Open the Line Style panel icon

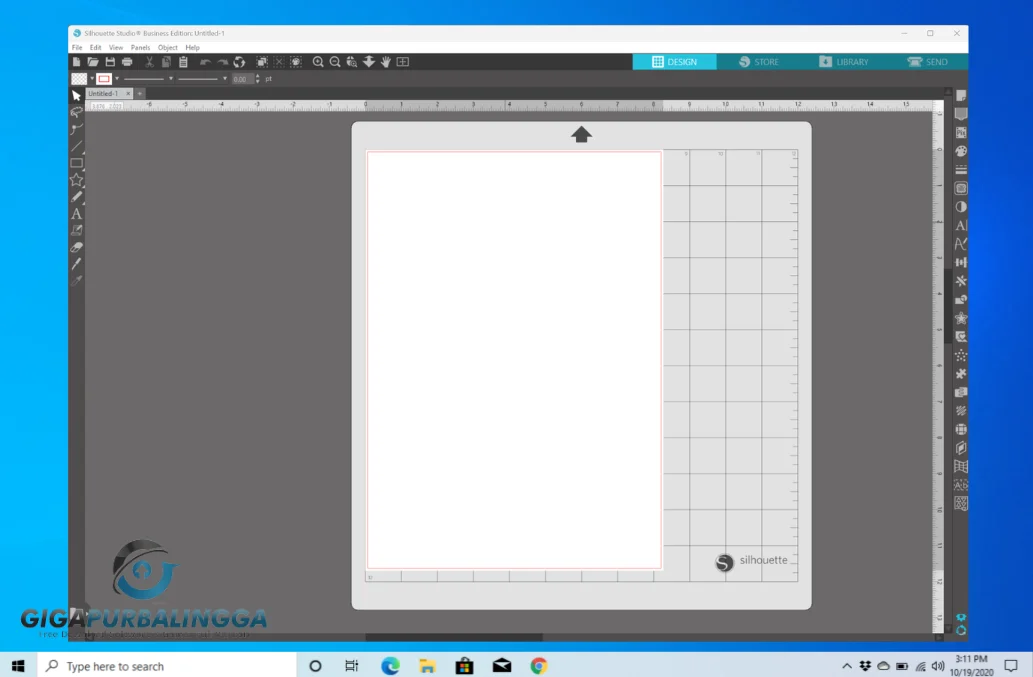click(x=961, y=170)
